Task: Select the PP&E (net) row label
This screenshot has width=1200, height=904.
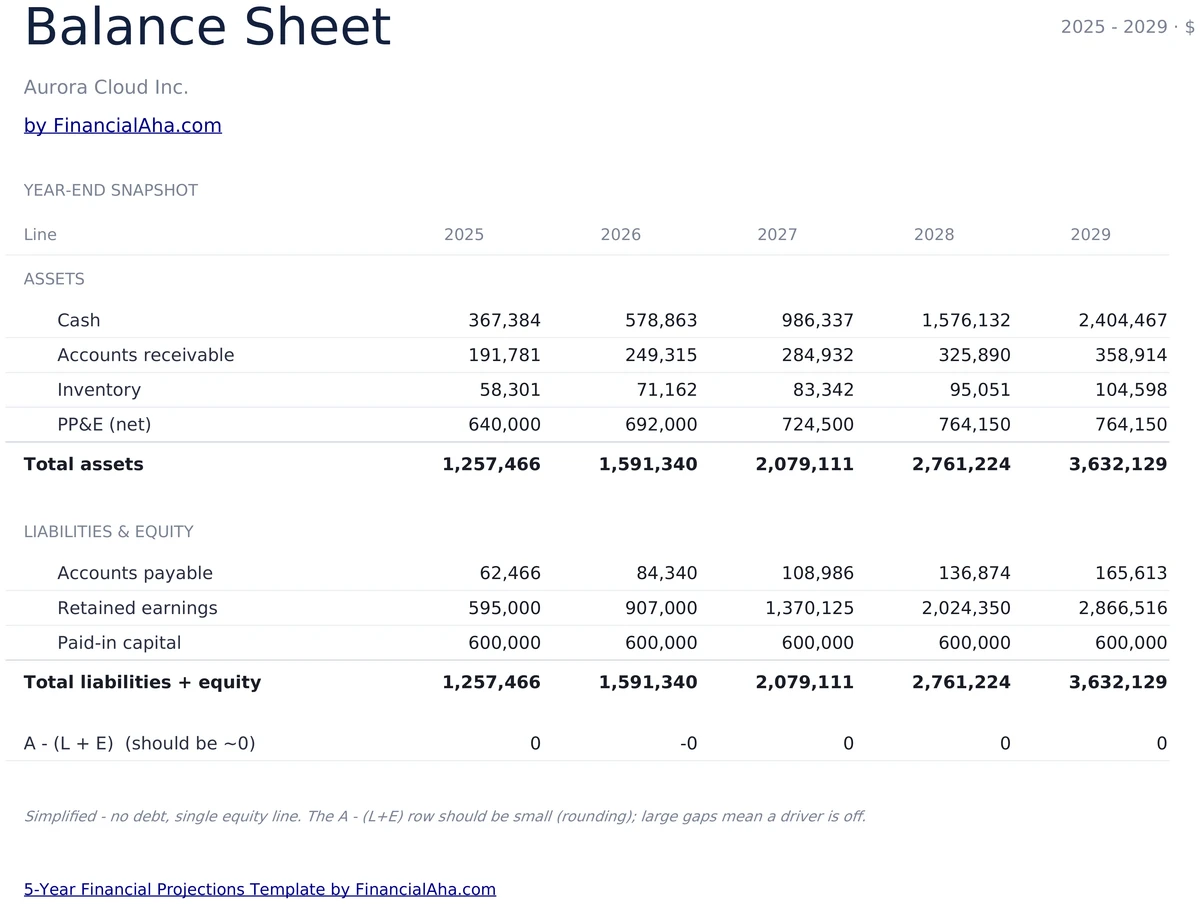Action: [x=104, y=425]
